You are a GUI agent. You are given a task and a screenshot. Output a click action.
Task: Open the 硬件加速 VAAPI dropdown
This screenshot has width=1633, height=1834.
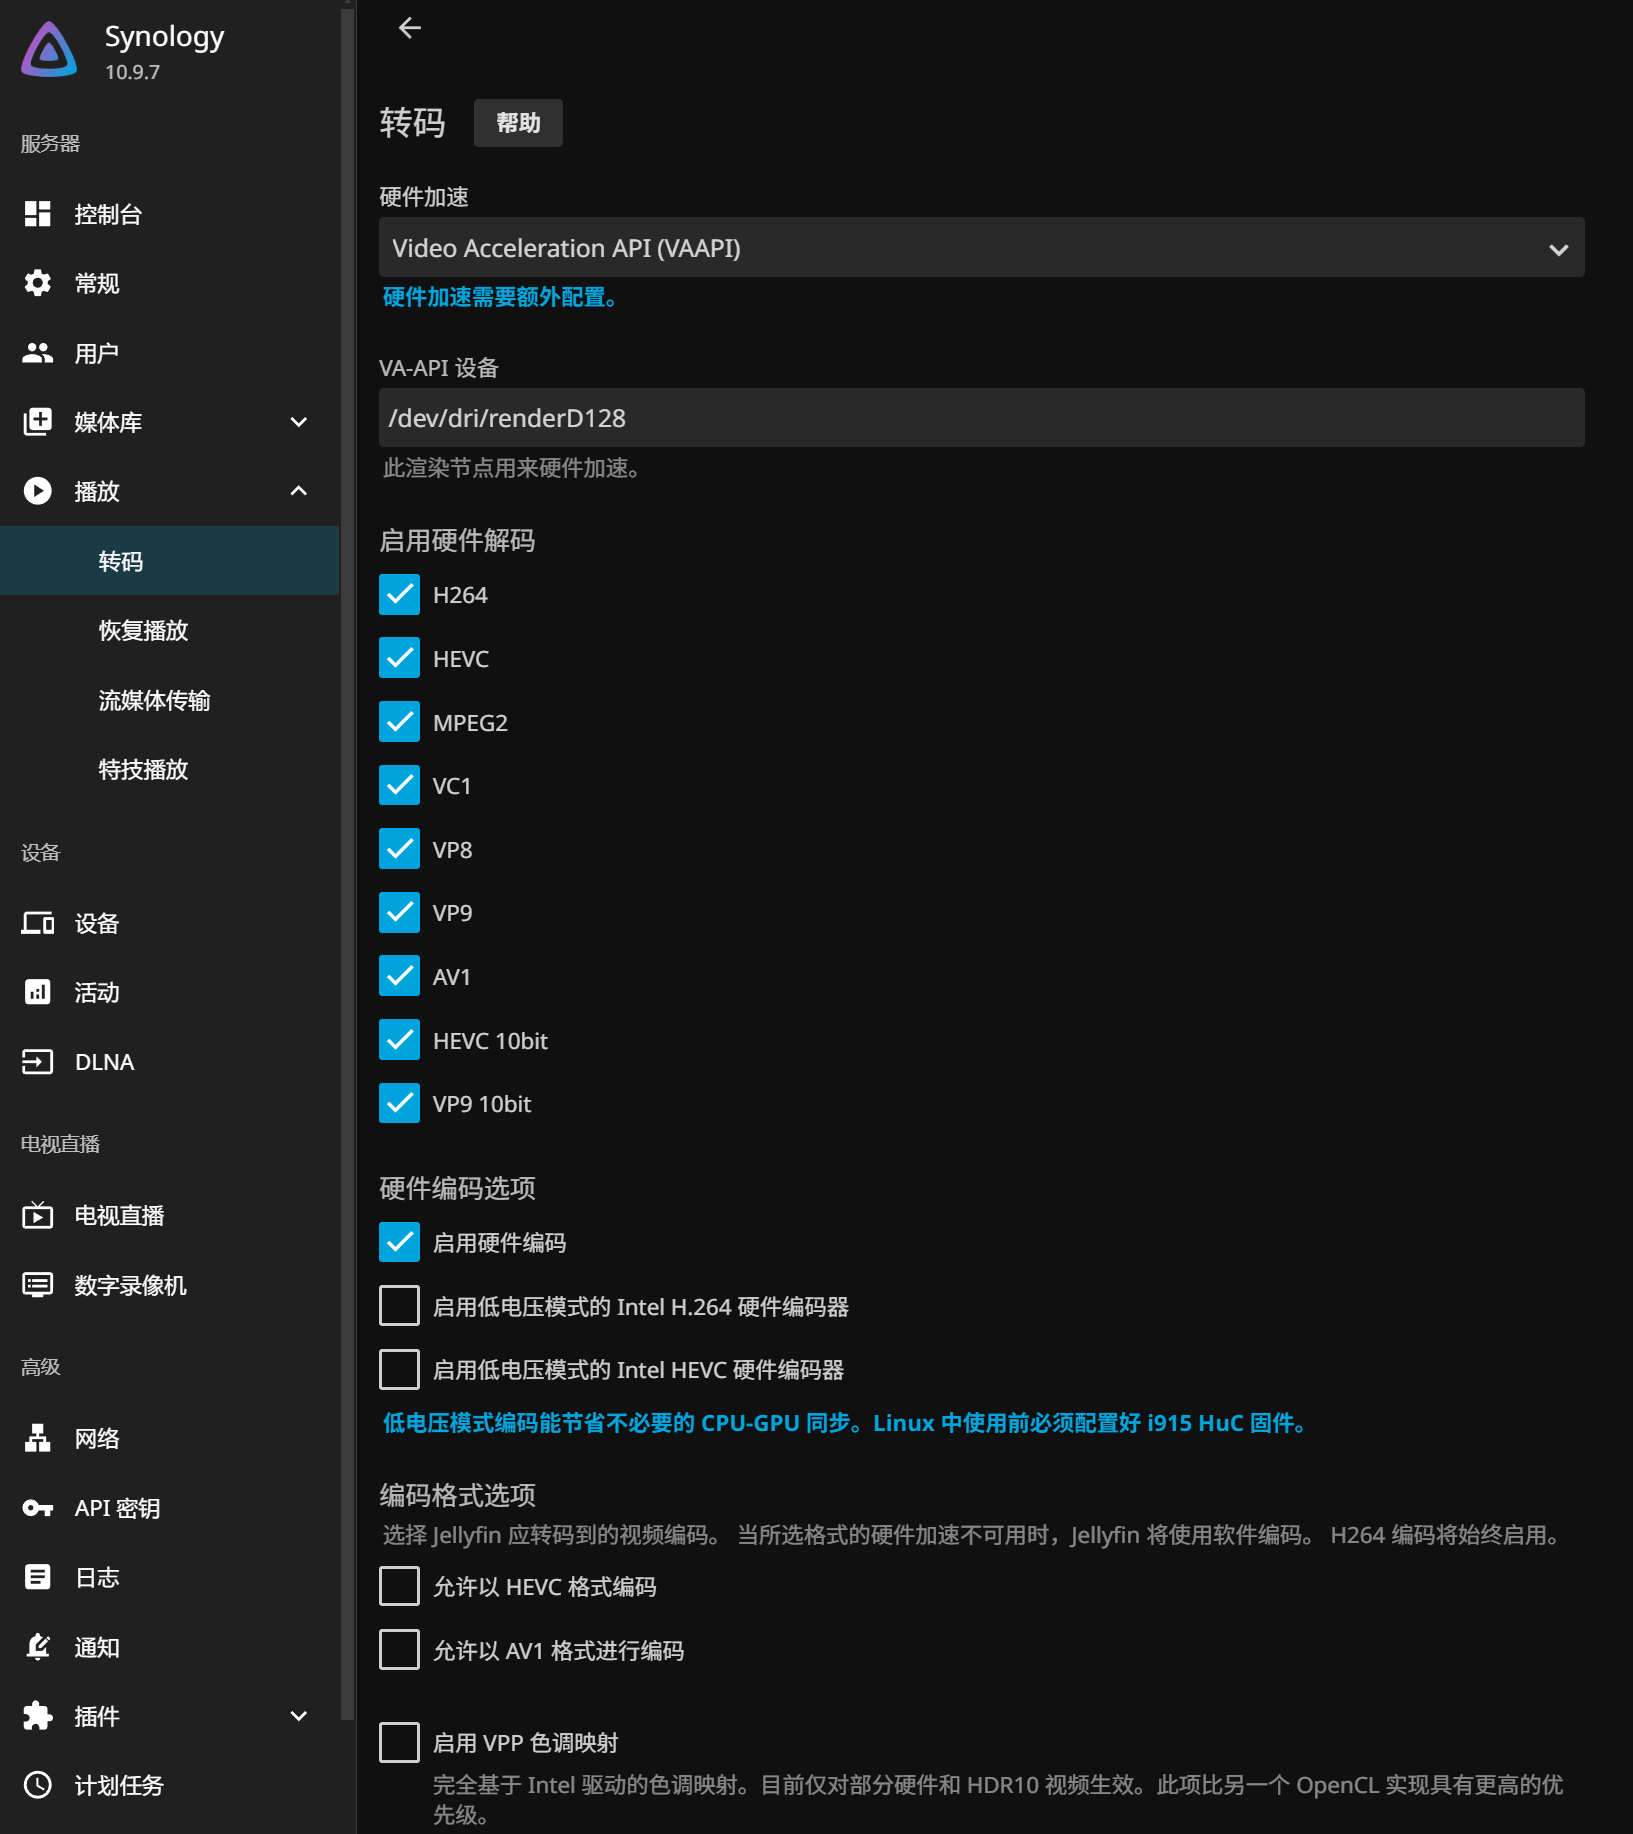pyautogui.click(x=981, y=248)
